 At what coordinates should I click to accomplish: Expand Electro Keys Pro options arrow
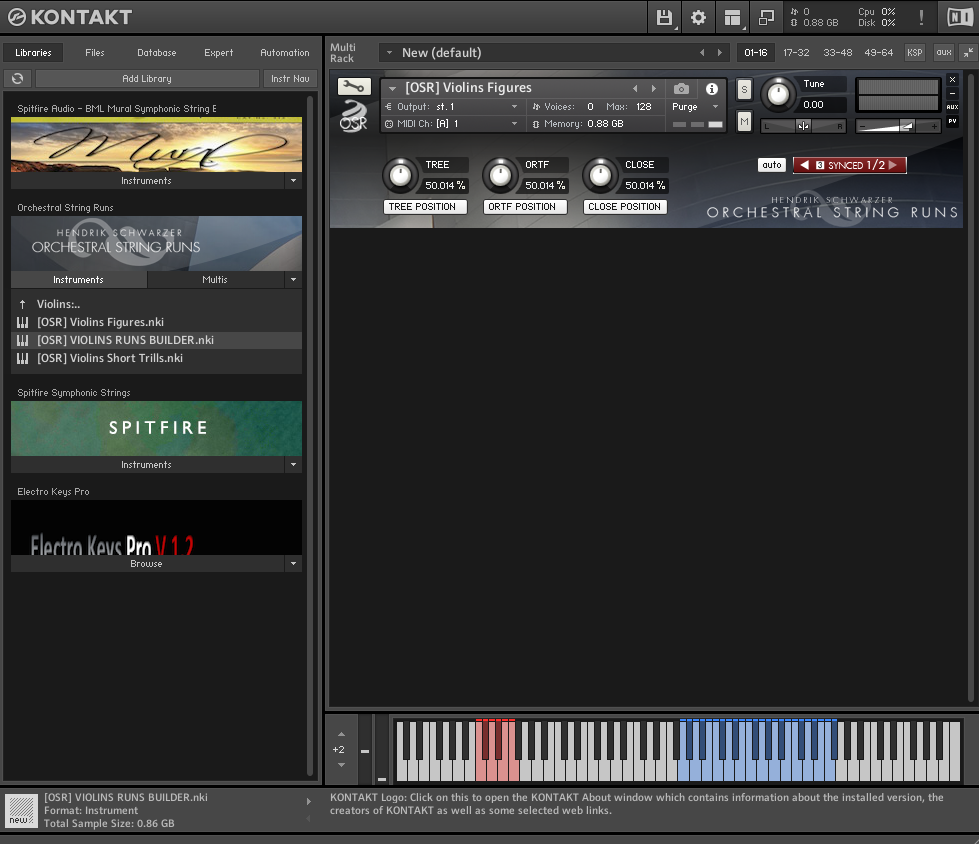coord(293,564)
